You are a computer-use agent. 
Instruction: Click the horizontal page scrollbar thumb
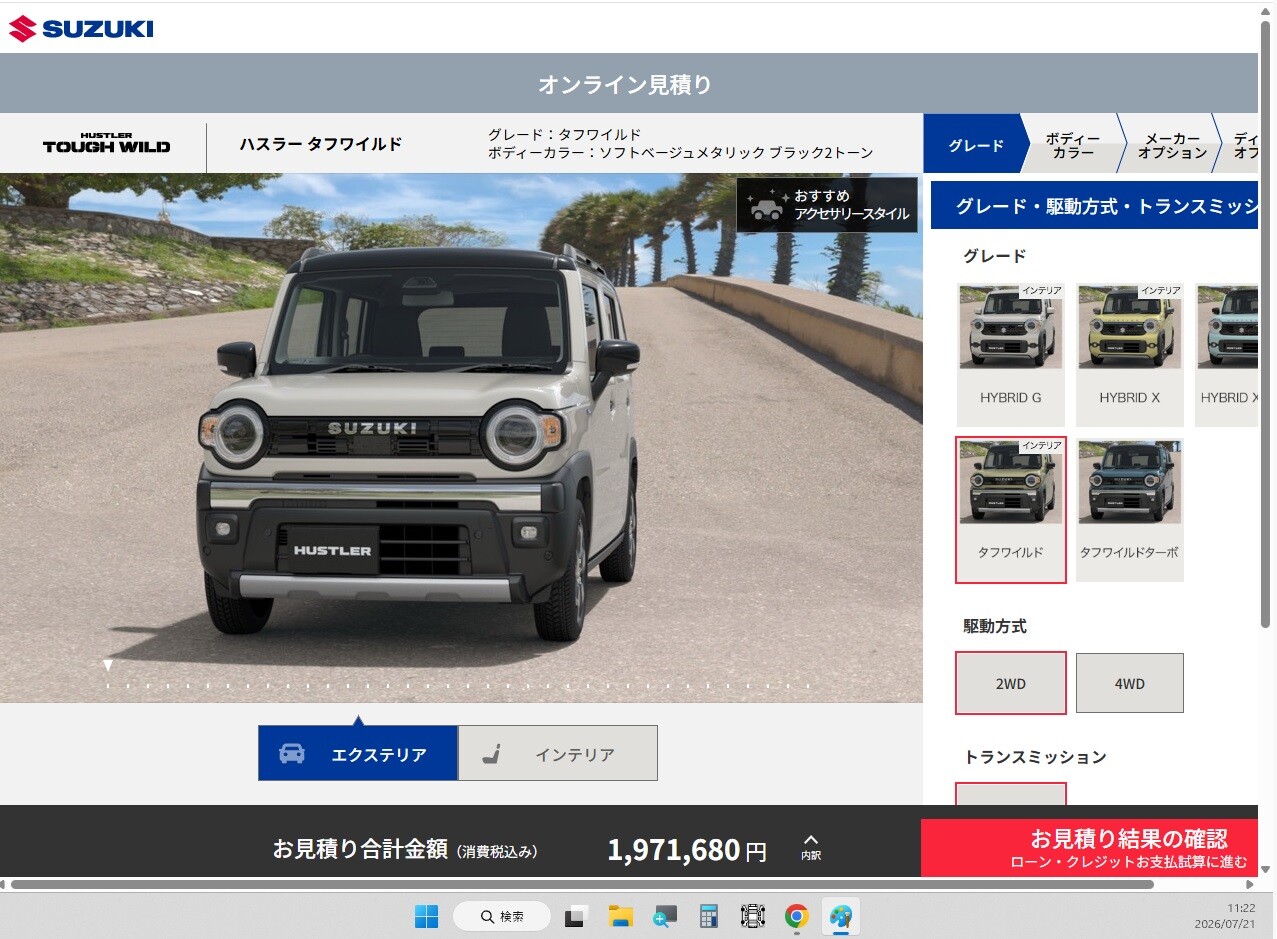tap(582, 884)
